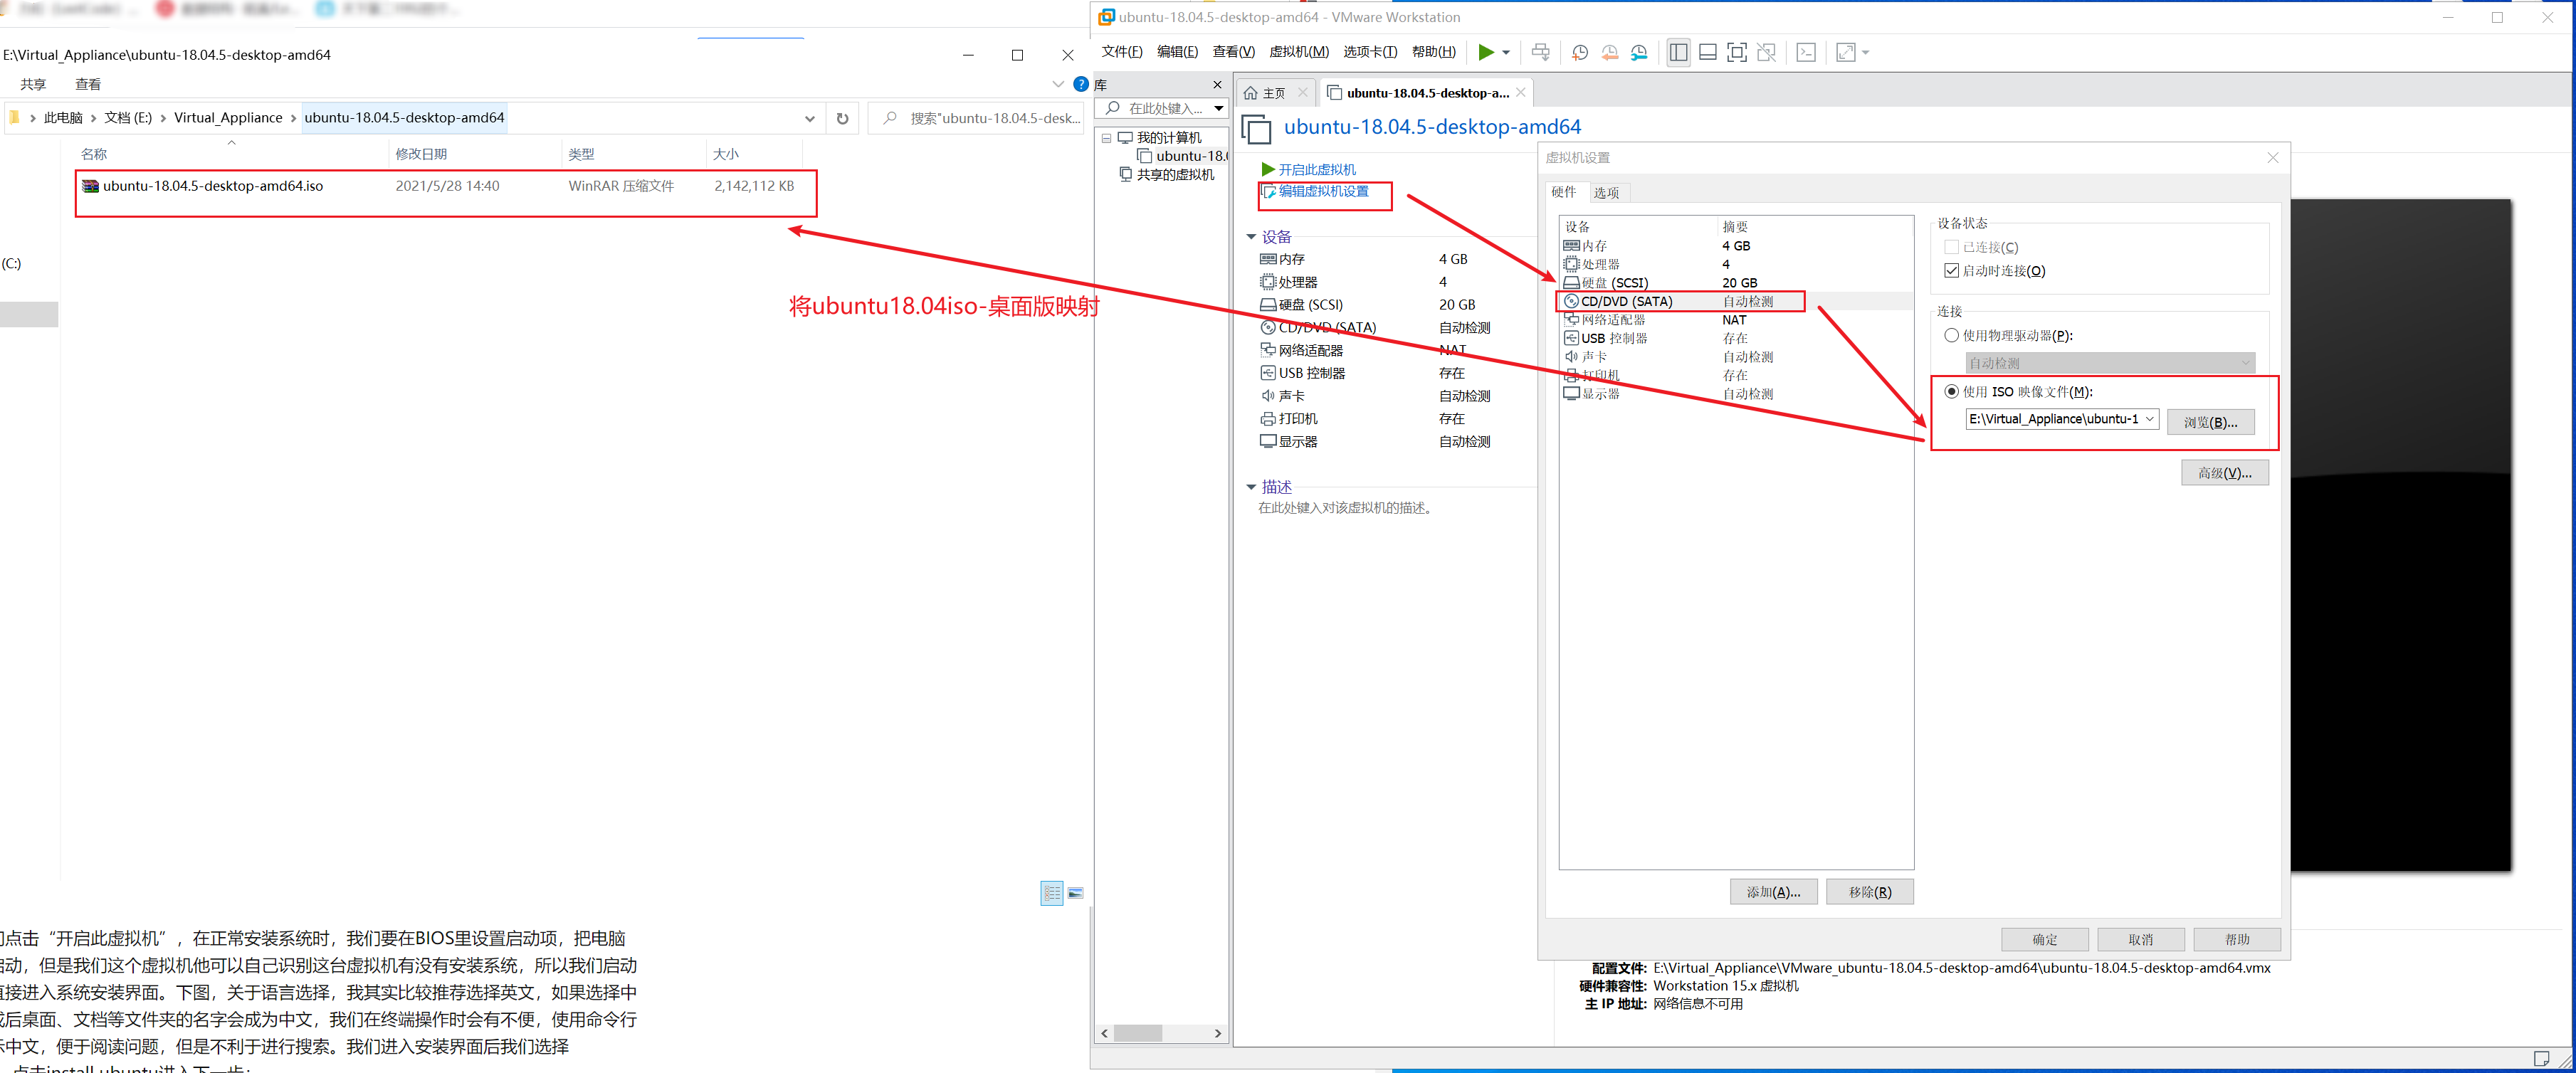Enter full screen mode icon in VMware
This screenshot has height=1073, width=2576.
click(1737, 52)
